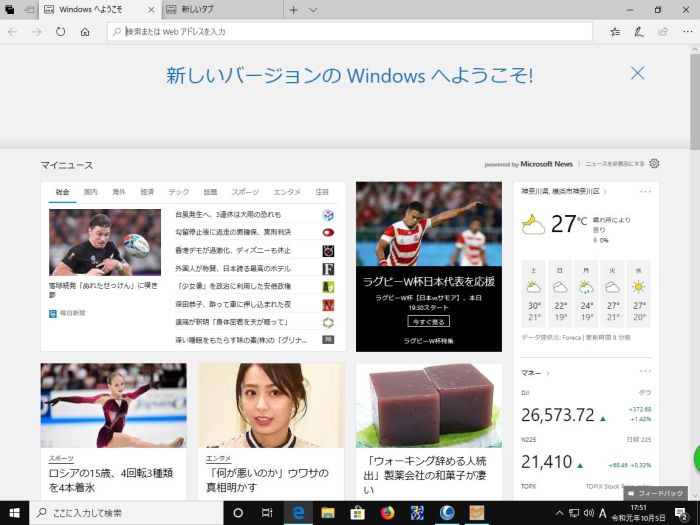Click the search or web address field
The height and width of the screenshot is (525, 700).
point(350,32)
